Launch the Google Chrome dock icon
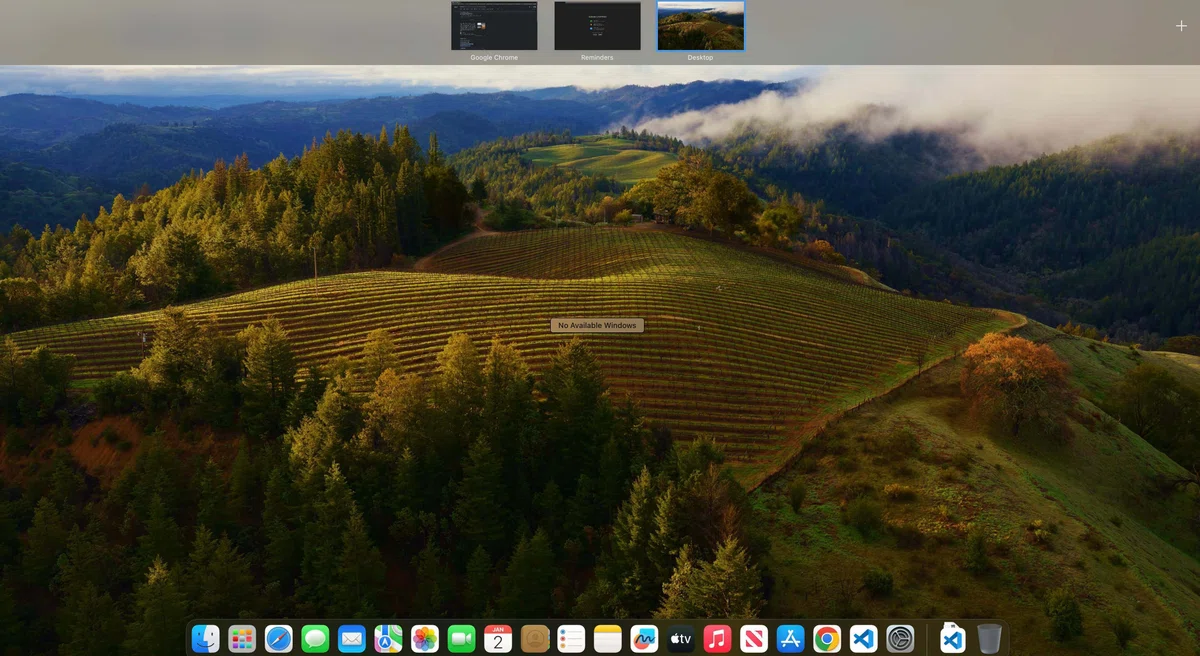This screenshot has height=656, width=1200. pyautogui.click(x=827, y=638)
